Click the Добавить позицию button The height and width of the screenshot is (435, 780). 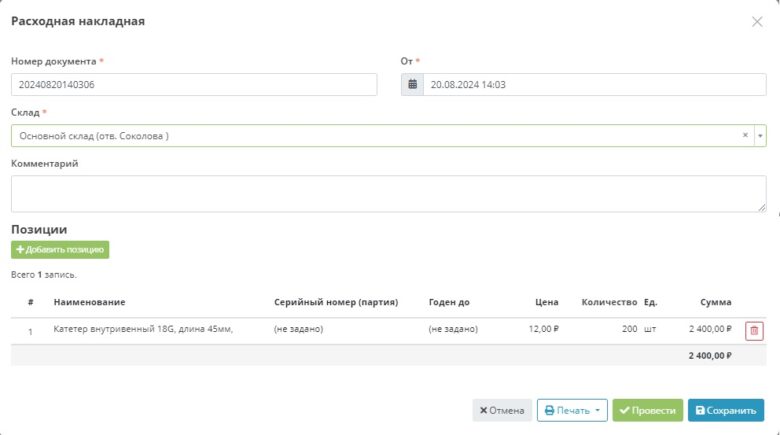pos(60,250)
